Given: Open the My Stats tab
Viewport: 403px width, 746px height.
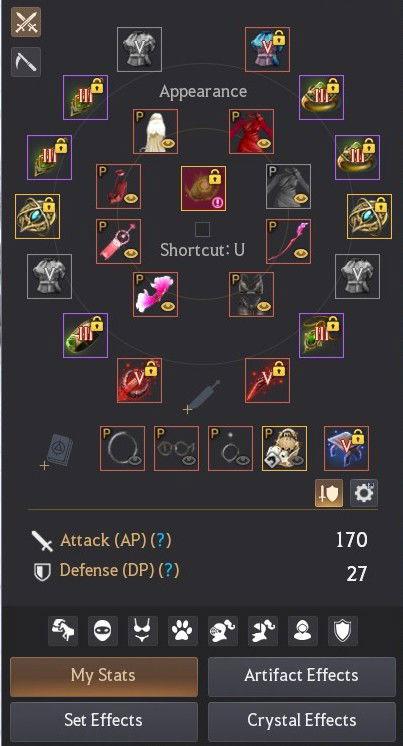Looking at the screenshot, I should click(104, 677).
